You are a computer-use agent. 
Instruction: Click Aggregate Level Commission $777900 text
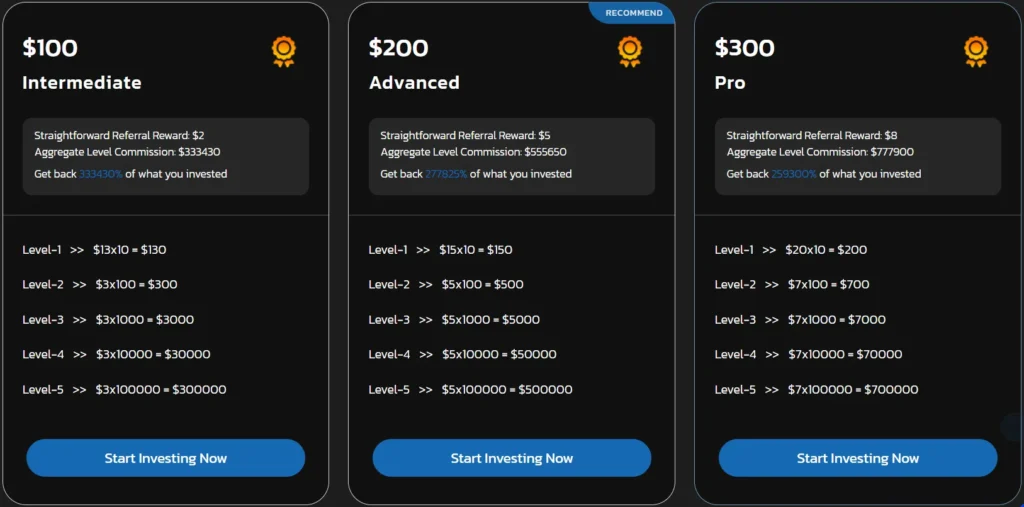point(820,153)
